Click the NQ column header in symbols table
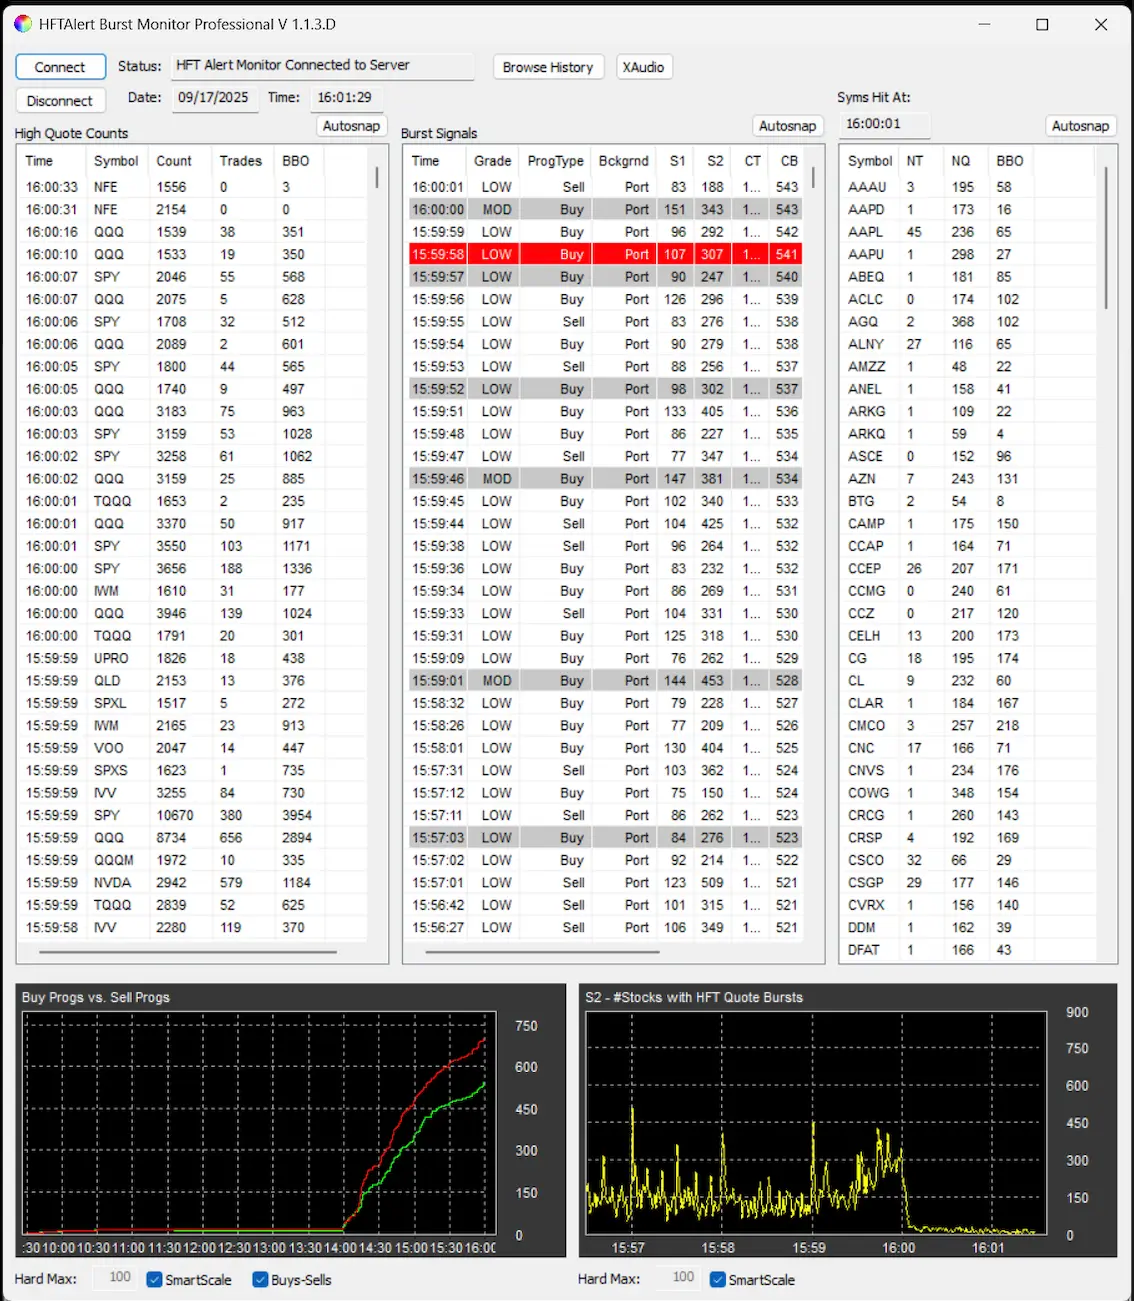Screen dimensions: 1134x1301 coord(960,161)
